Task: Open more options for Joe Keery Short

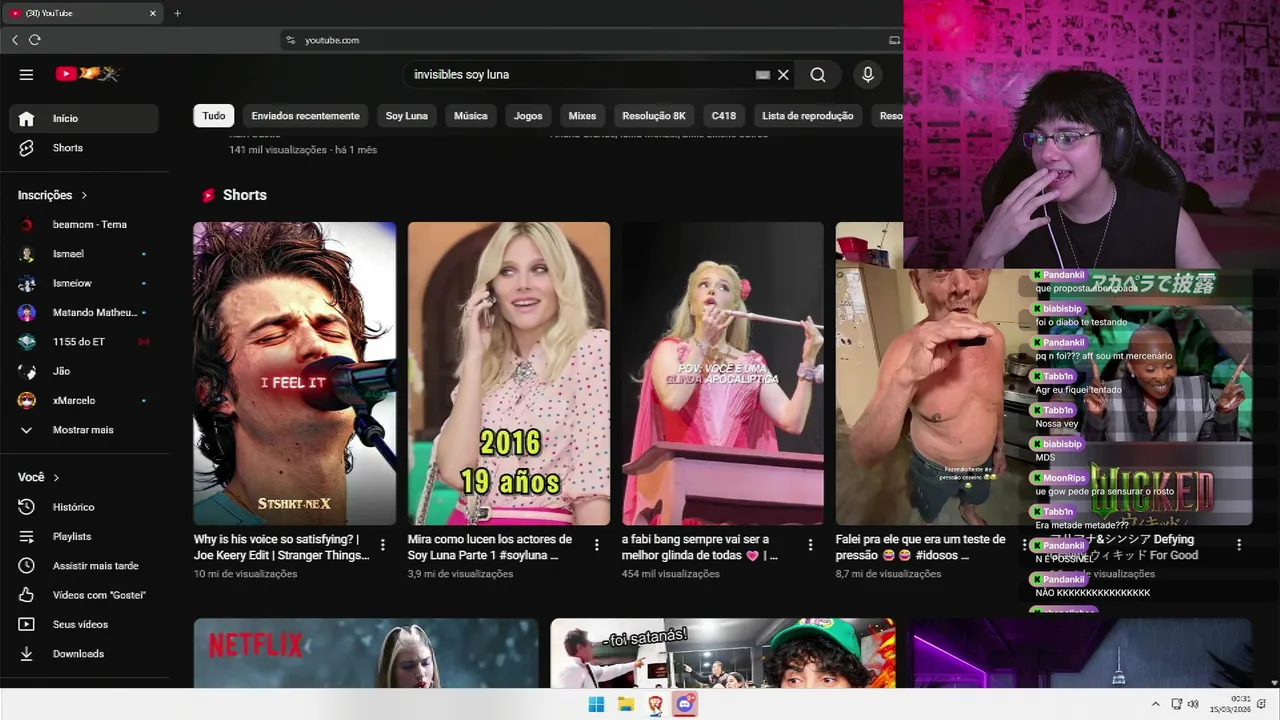Action: point(383,545)
